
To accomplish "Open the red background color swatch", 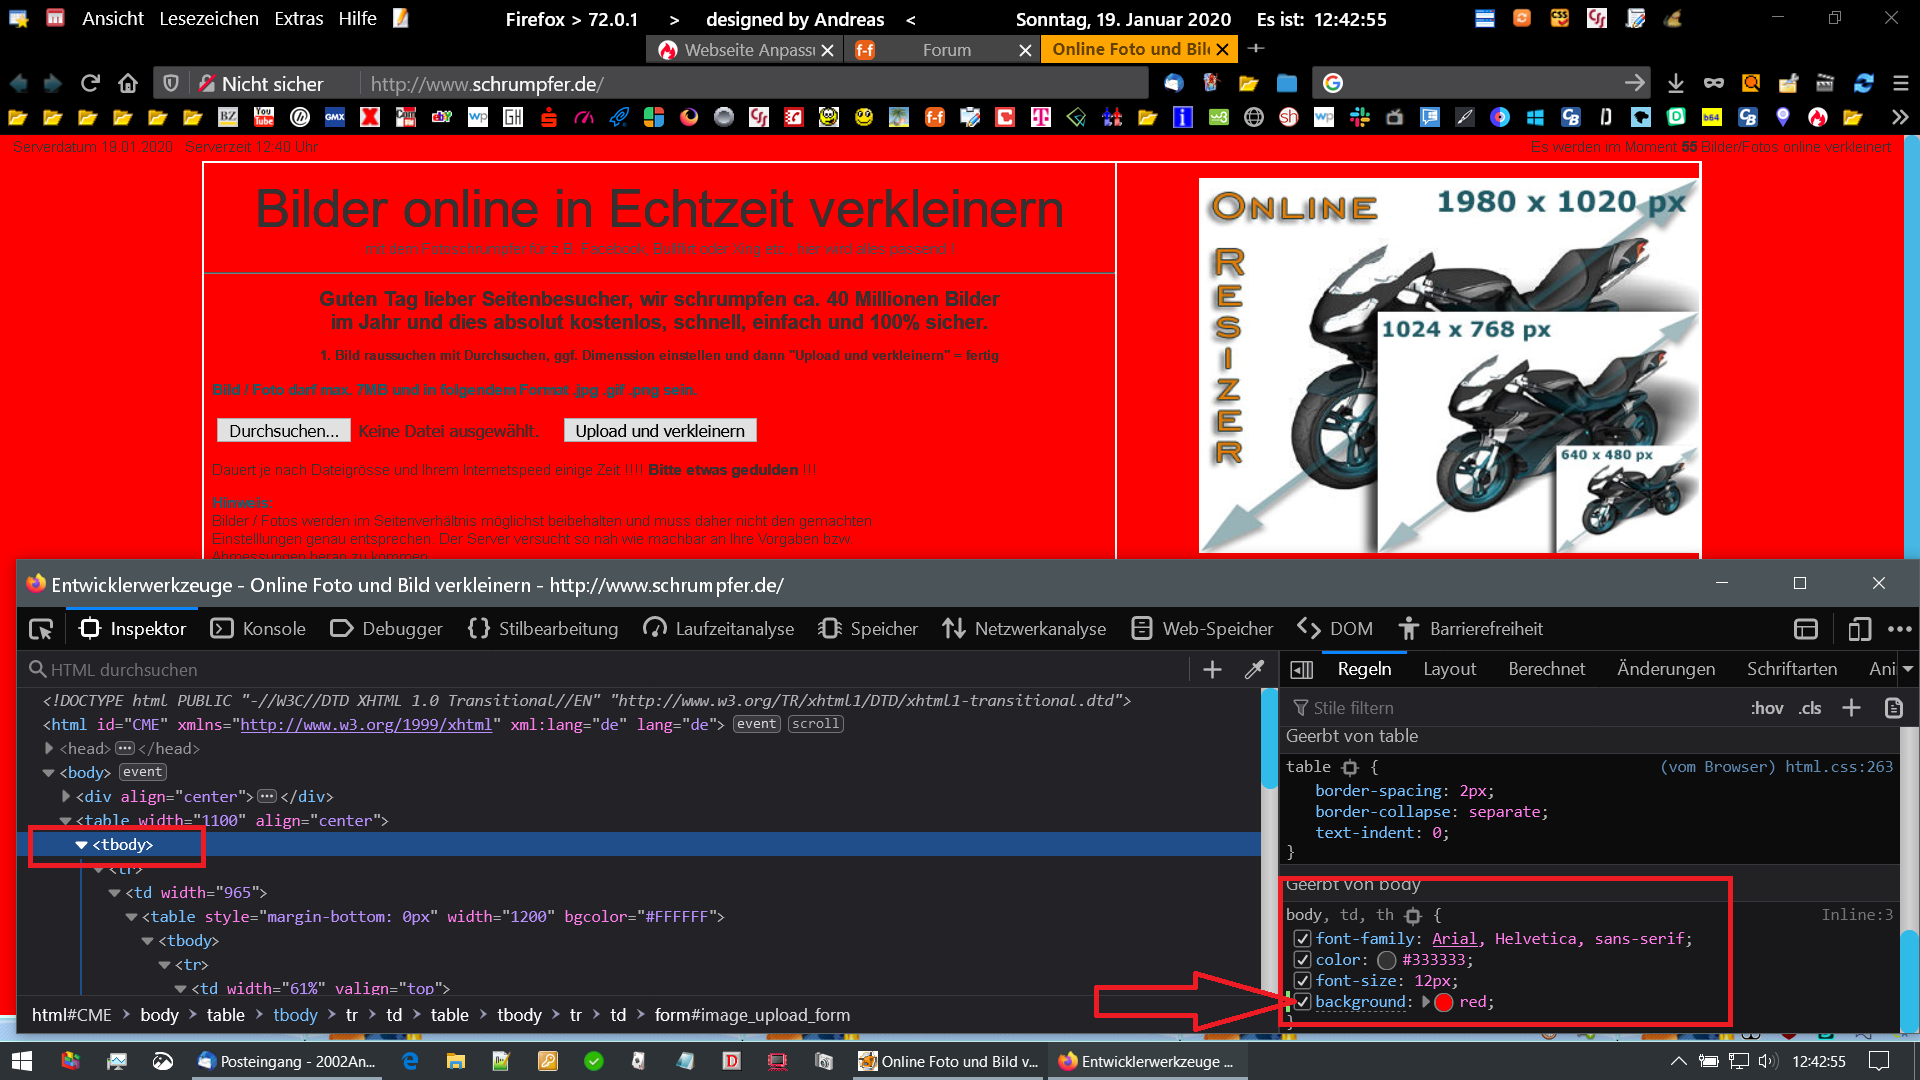I will (1444, 1002).
